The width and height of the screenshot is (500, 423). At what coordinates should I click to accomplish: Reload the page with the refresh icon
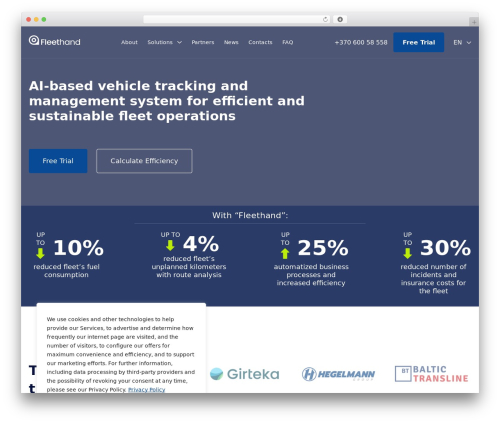pos(325,19)
